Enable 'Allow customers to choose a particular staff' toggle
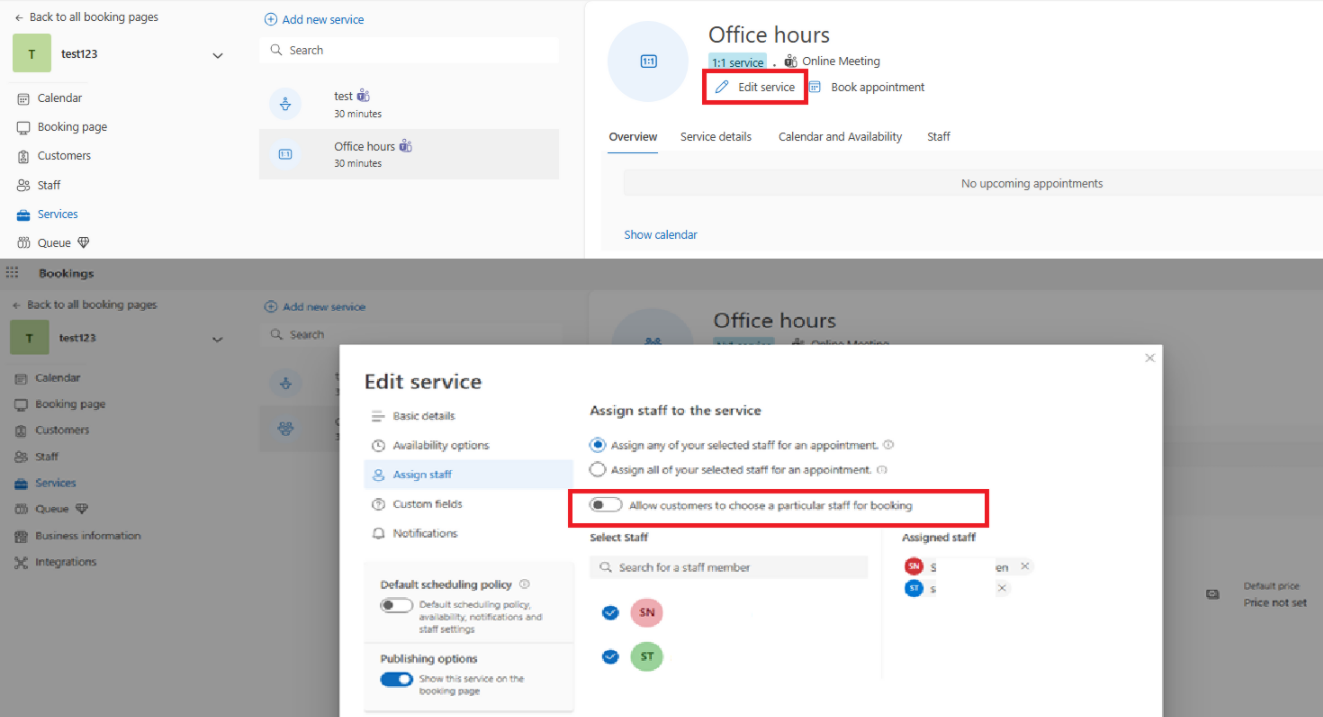 tap(605, 505)
